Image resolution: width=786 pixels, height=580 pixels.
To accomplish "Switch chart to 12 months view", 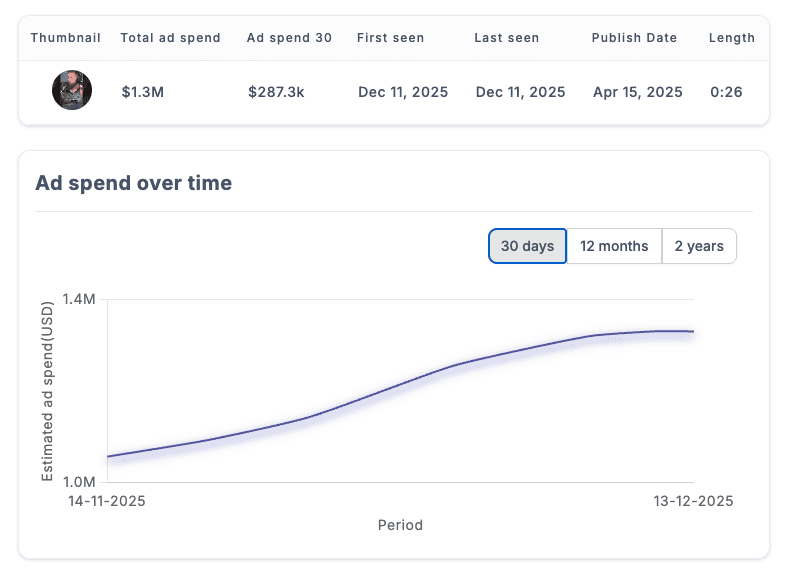I will pyautogui.click(x=614, y=246).
